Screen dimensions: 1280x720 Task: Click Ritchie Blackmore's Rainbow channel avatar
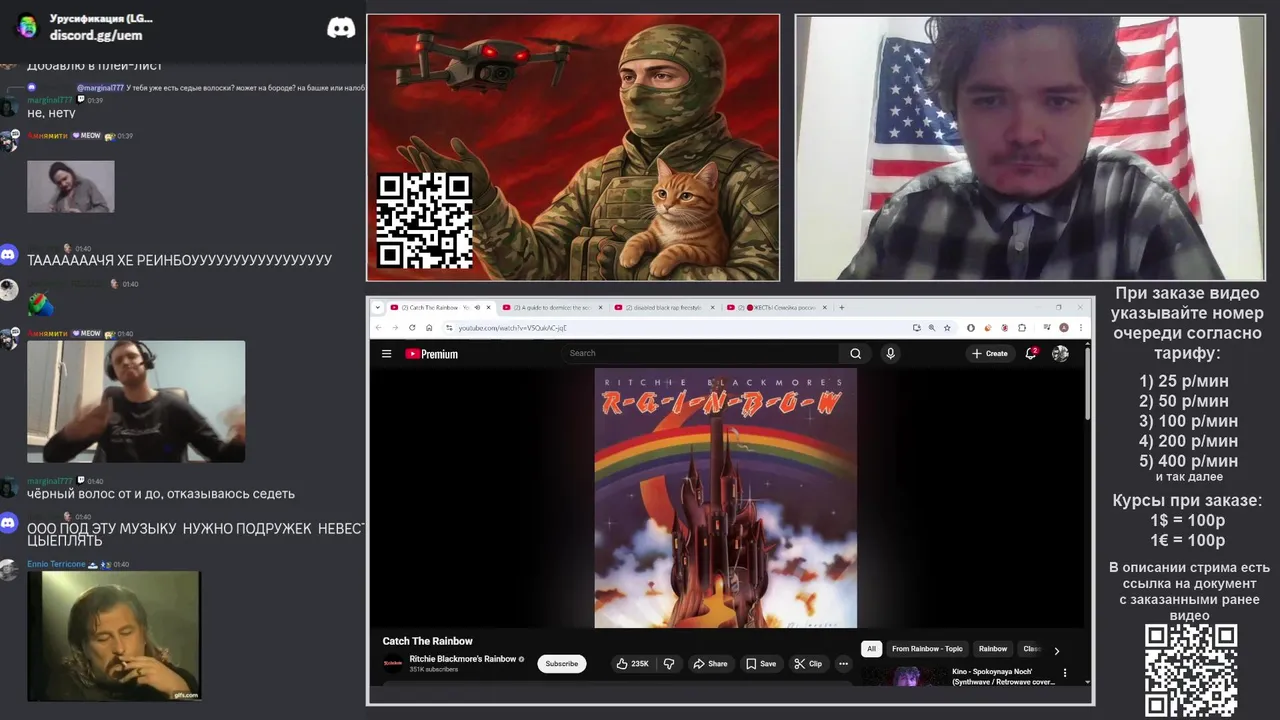click(393, 663)
